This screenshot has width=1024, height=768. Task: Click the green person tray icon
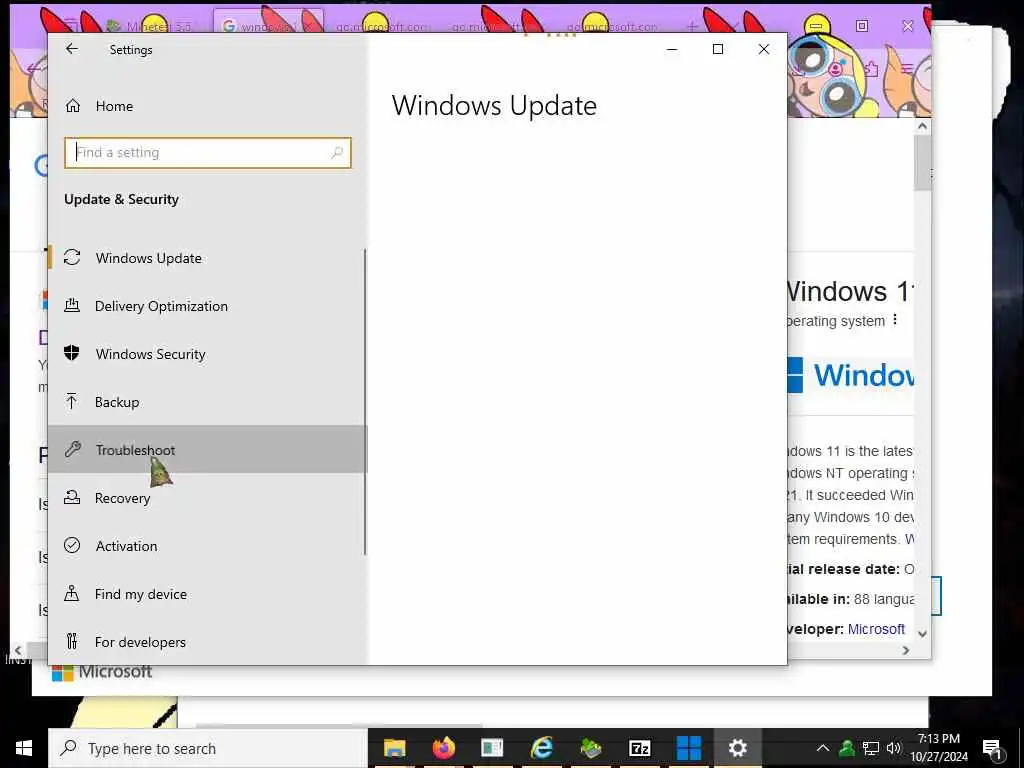pos(846,748)
